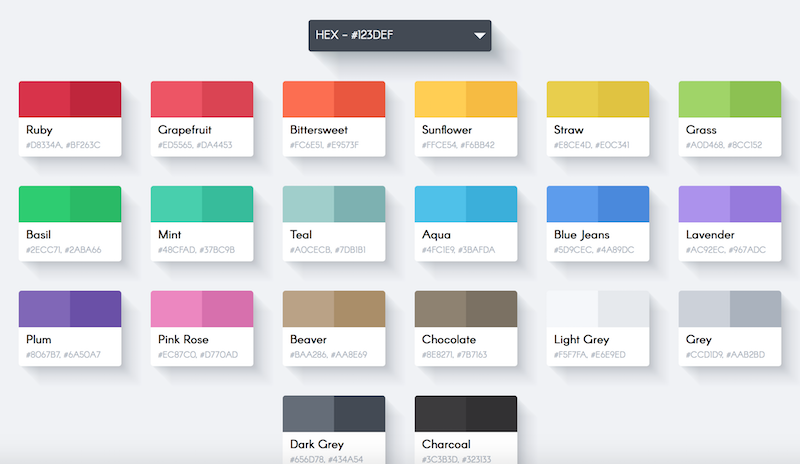Image resolution: width=800 pixels, height=464 pixels.
Task: Choose the darker Straw swatch #E0C341
Action: pyautogui.click(x=624, y=99)
